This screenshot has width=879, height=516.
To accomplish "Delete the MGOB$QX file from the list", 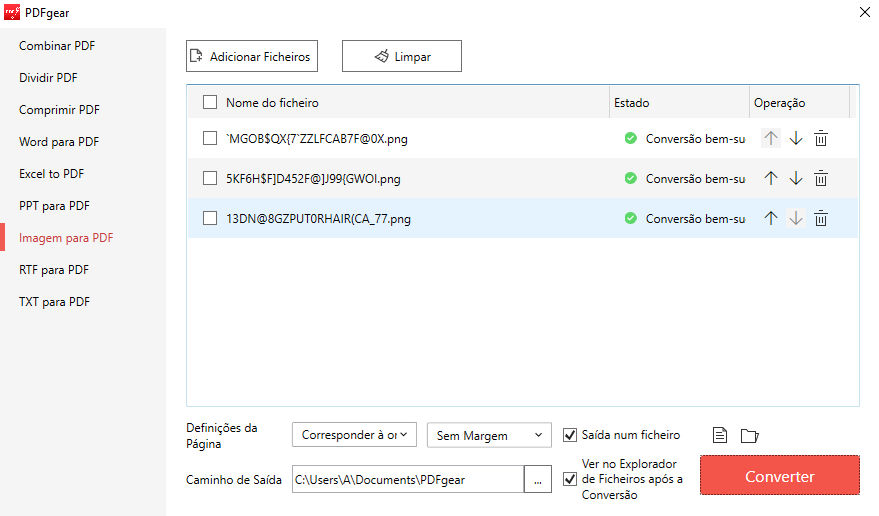I will pyautogui.click(x=821, y=138).
